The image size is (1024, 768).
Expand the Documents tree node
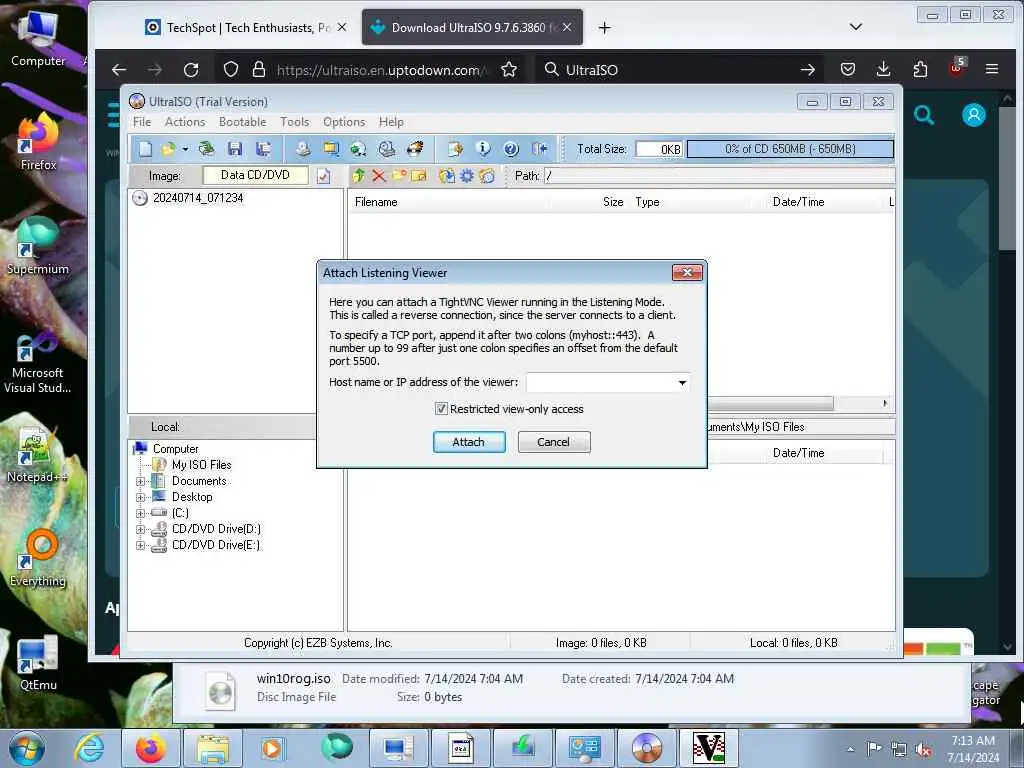(x=140, y=481)
